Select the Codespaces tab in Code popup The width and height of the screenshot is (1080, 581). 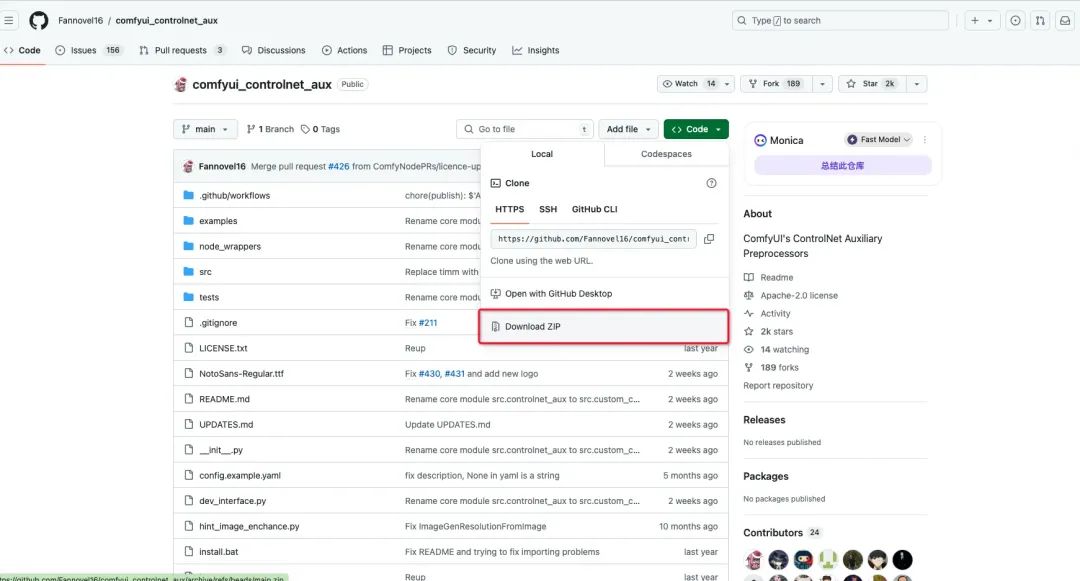(x=666, y=154)
